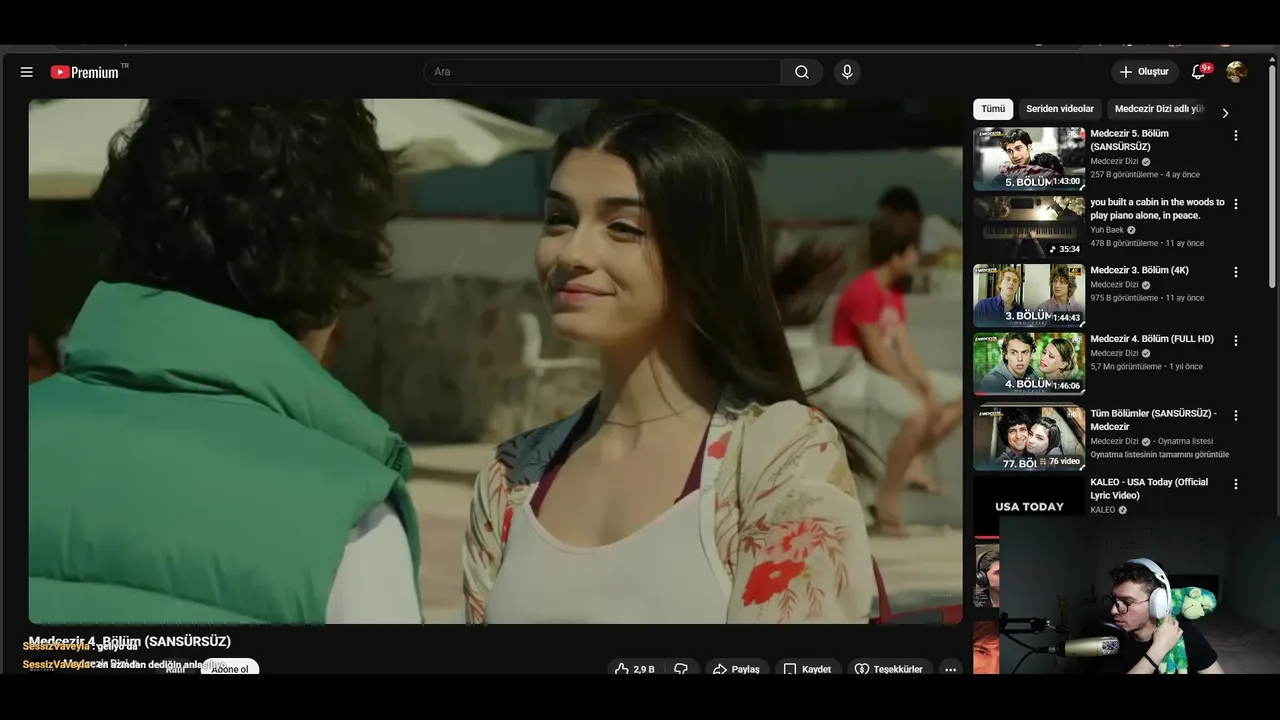Open options for Tüm Bölümler playlist
Image resolution: width=1280 pixels, height=720 pixels.
[x=1236, y=415]
